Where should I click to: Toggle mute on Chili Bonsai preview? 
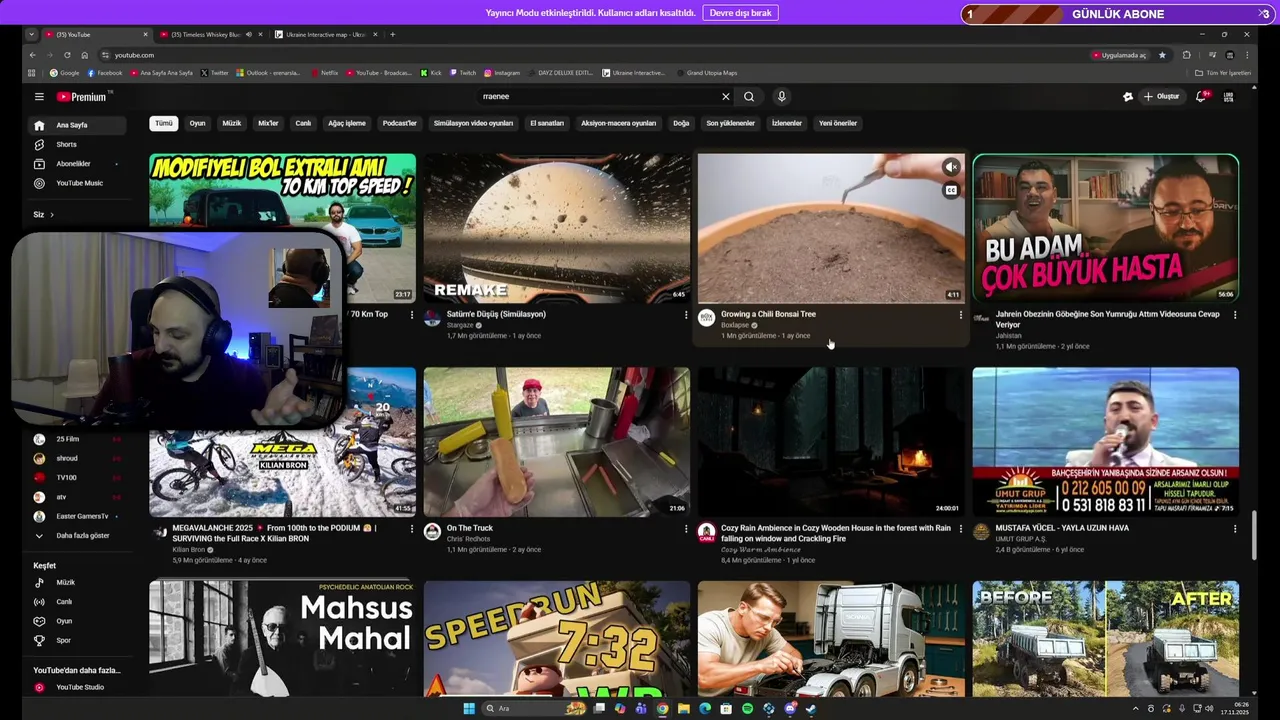coord(951,168)
